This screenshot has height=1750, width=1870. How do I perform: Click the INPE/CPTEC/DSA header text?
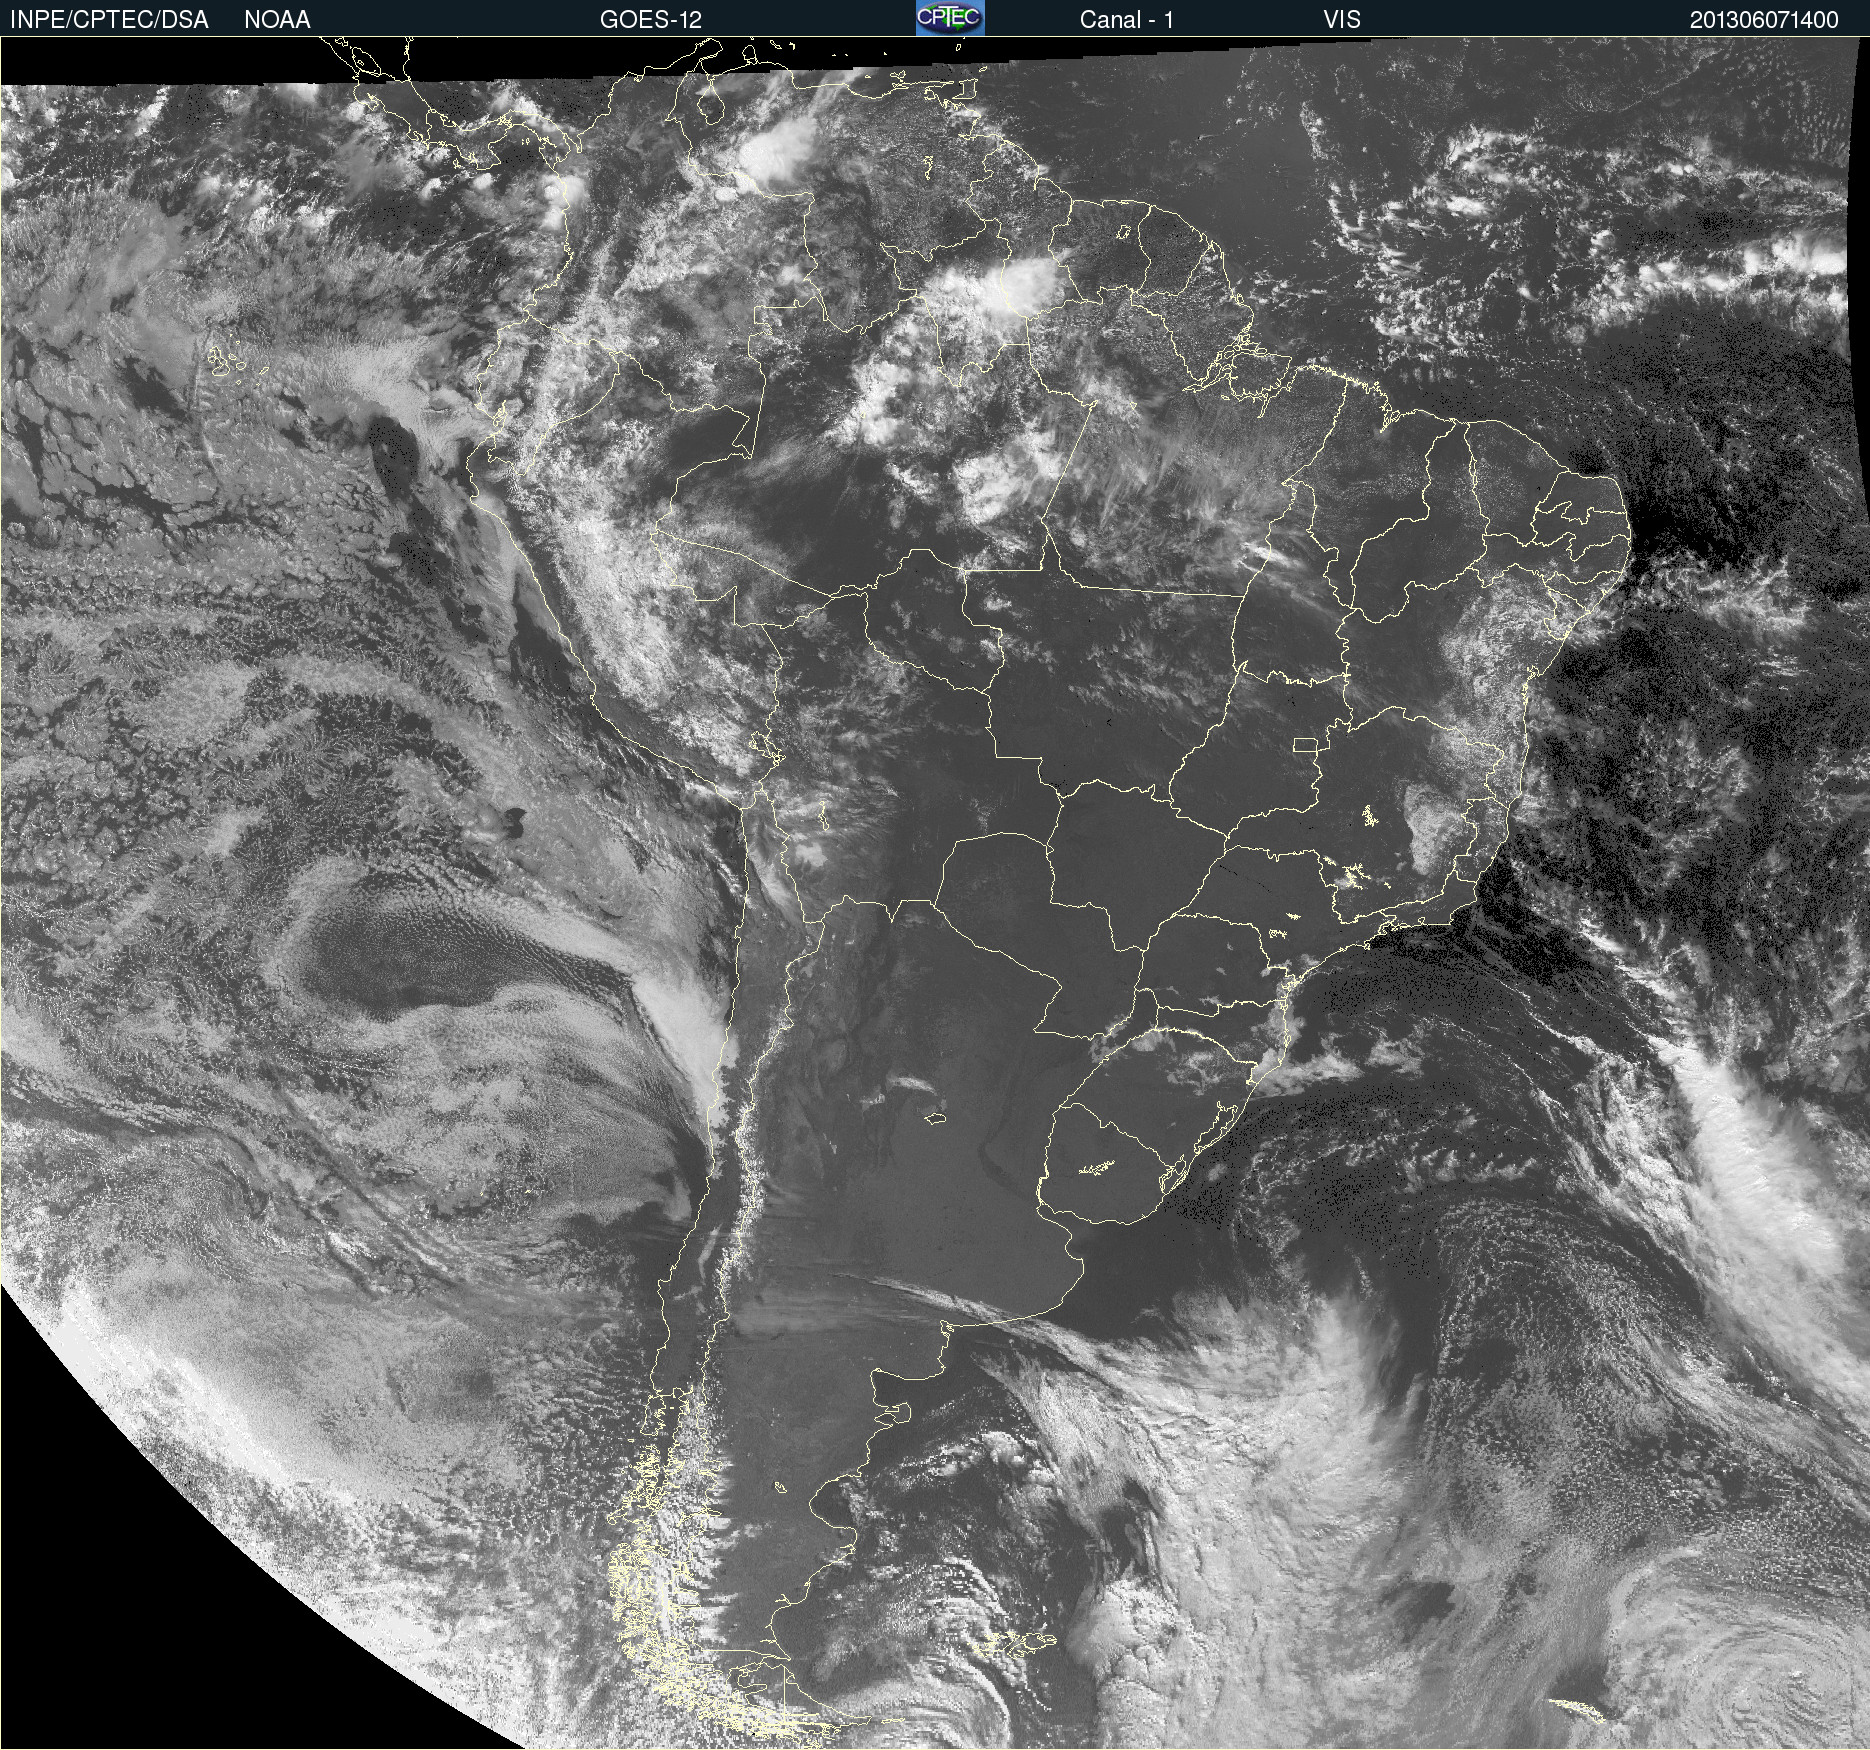[x=109, y=20]
